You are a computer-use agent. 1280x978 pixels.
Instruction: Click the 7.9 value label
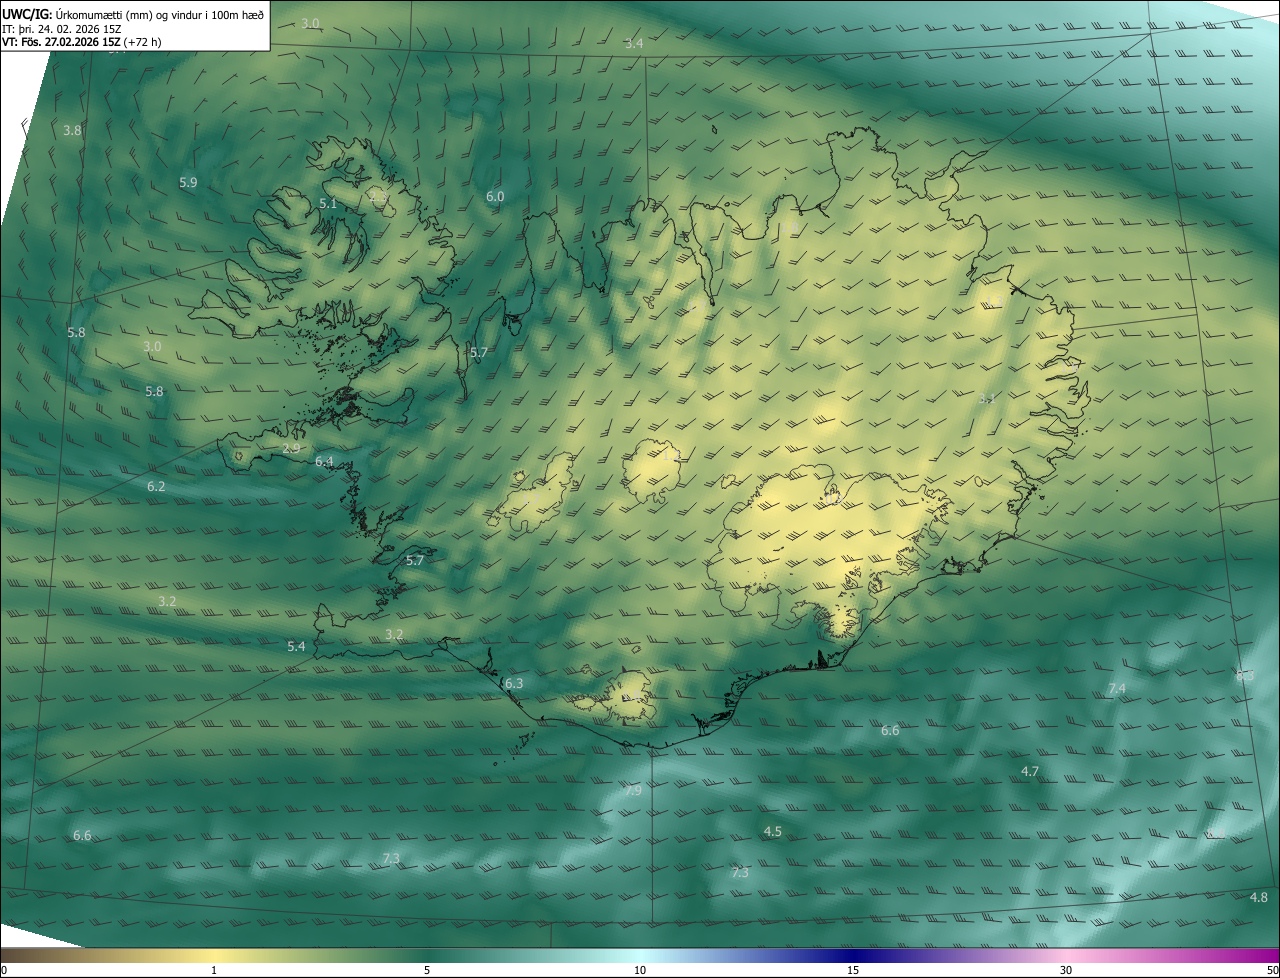pyautogui.click(x=633, y=790)
